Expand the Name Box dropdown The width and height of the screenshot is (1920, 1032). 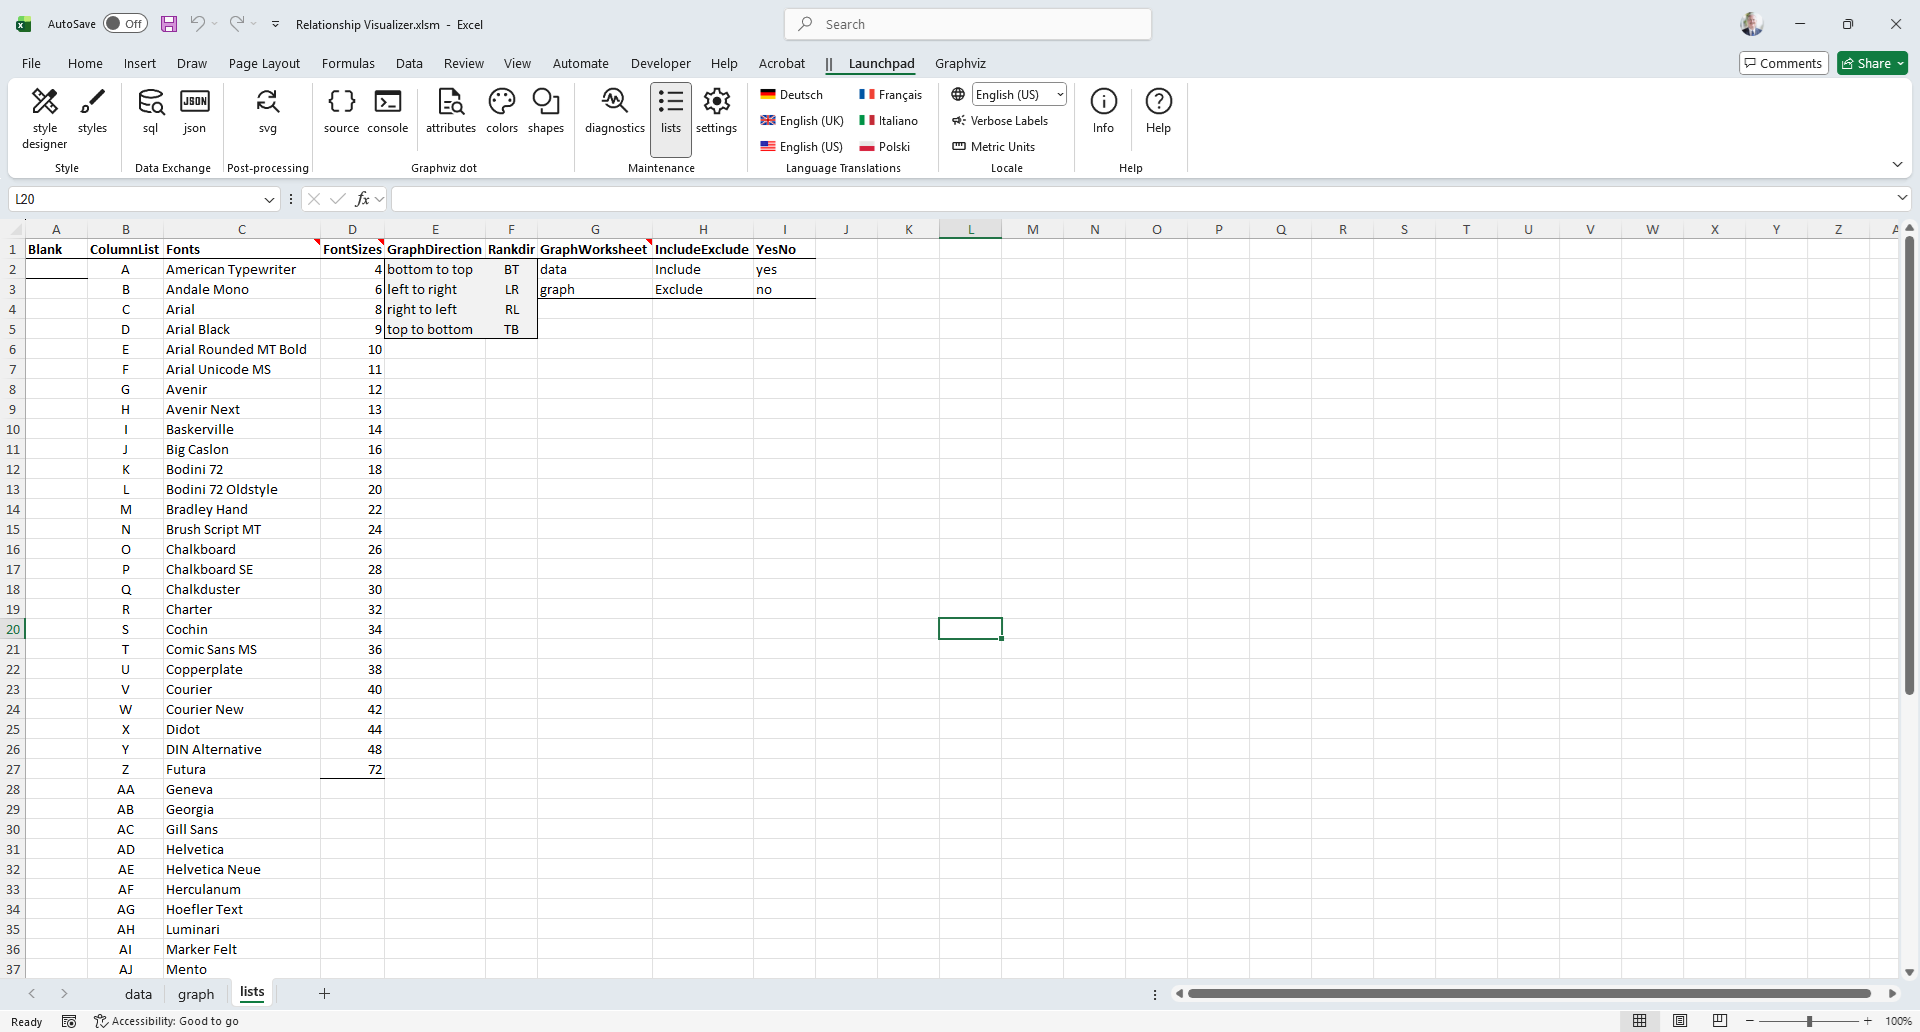pos(269,199)
